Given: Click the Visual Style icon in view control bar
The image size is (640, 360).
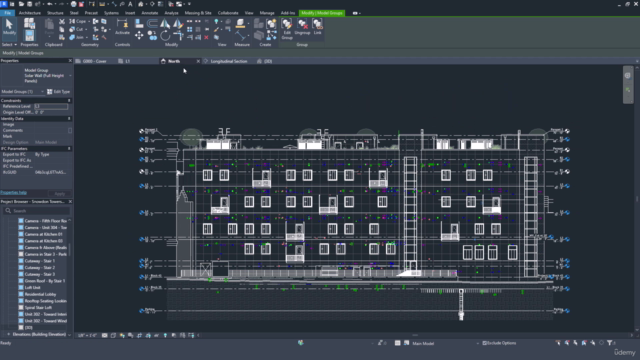Looking at the screenshot, I should (x=113, y=335).
